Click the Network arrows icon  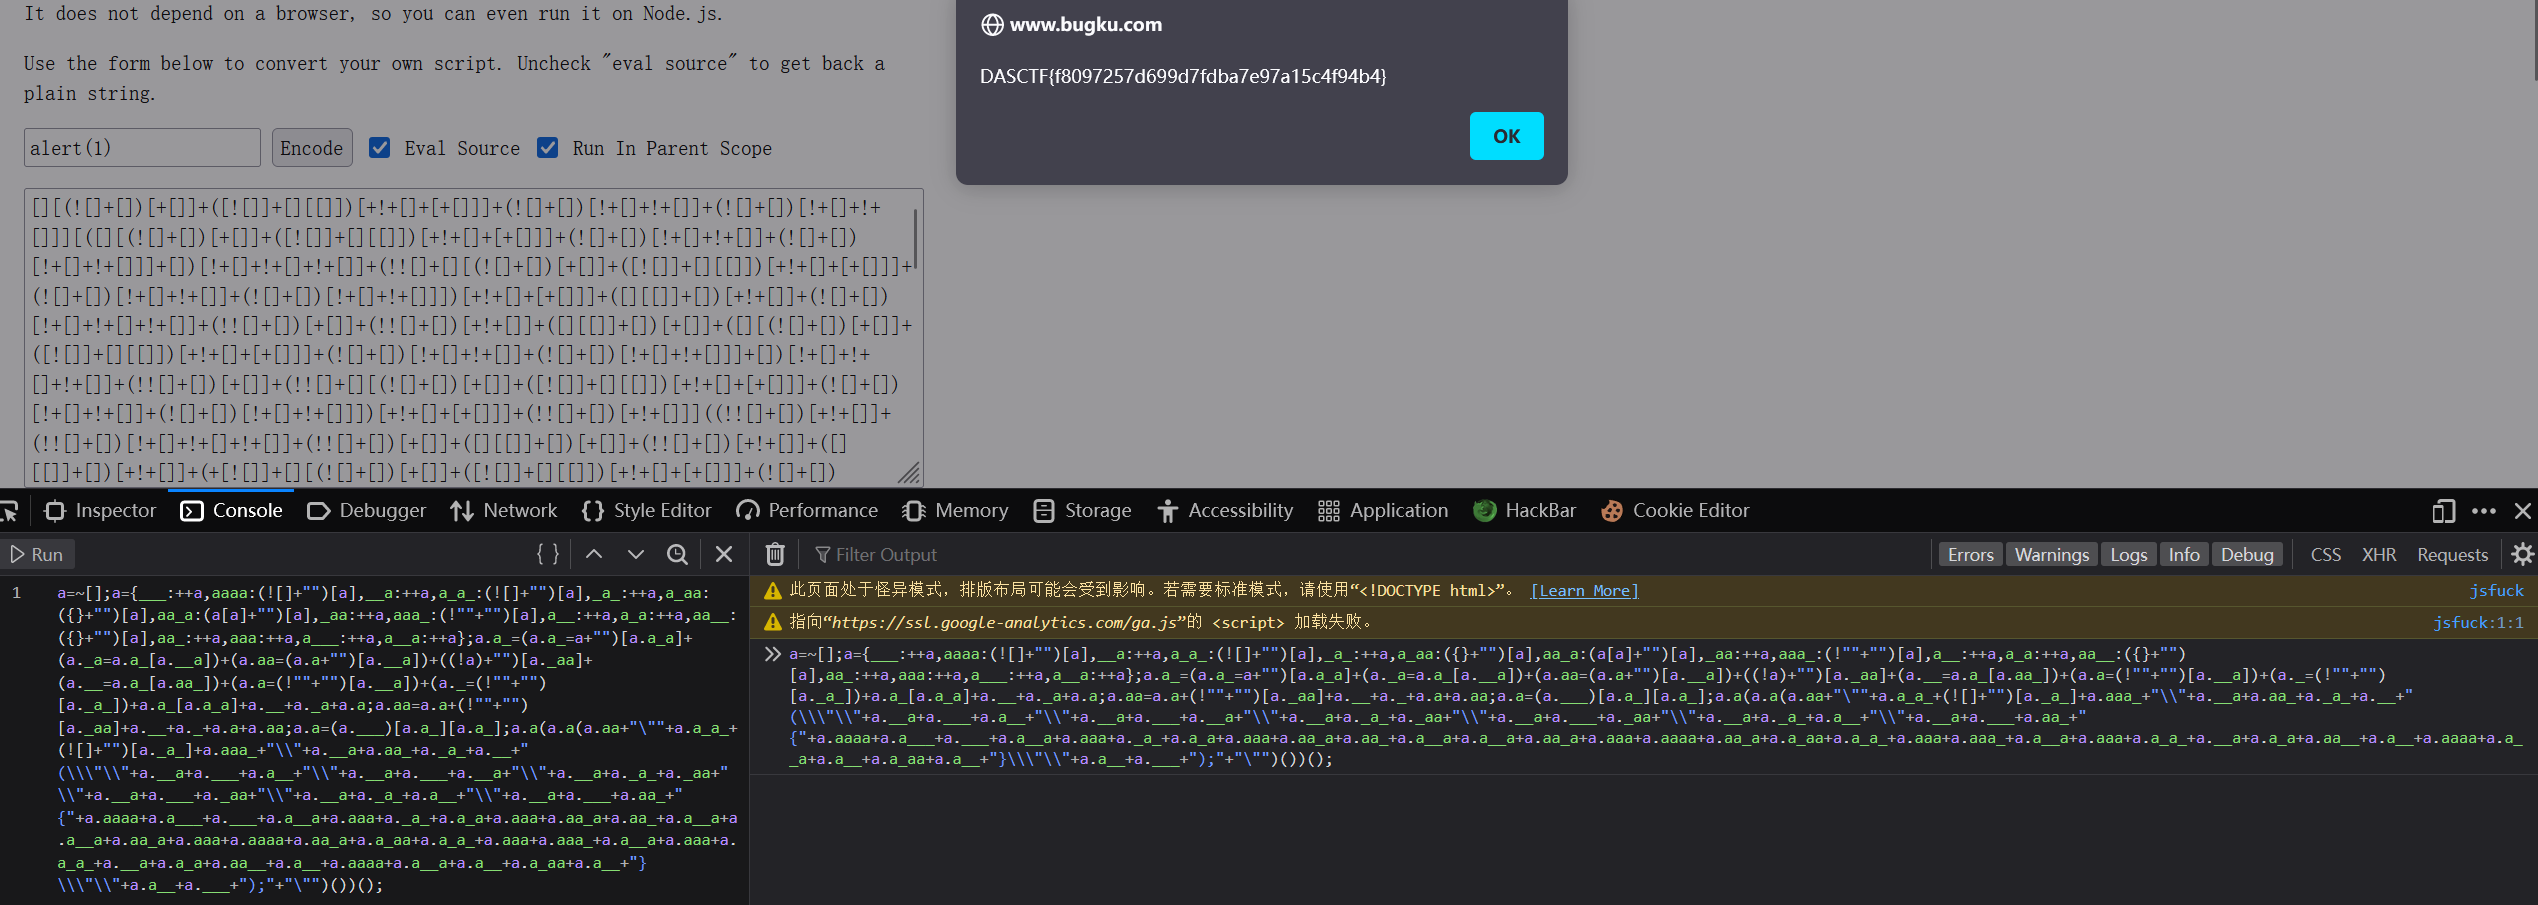pyautogui.click(x=461, y=511)
